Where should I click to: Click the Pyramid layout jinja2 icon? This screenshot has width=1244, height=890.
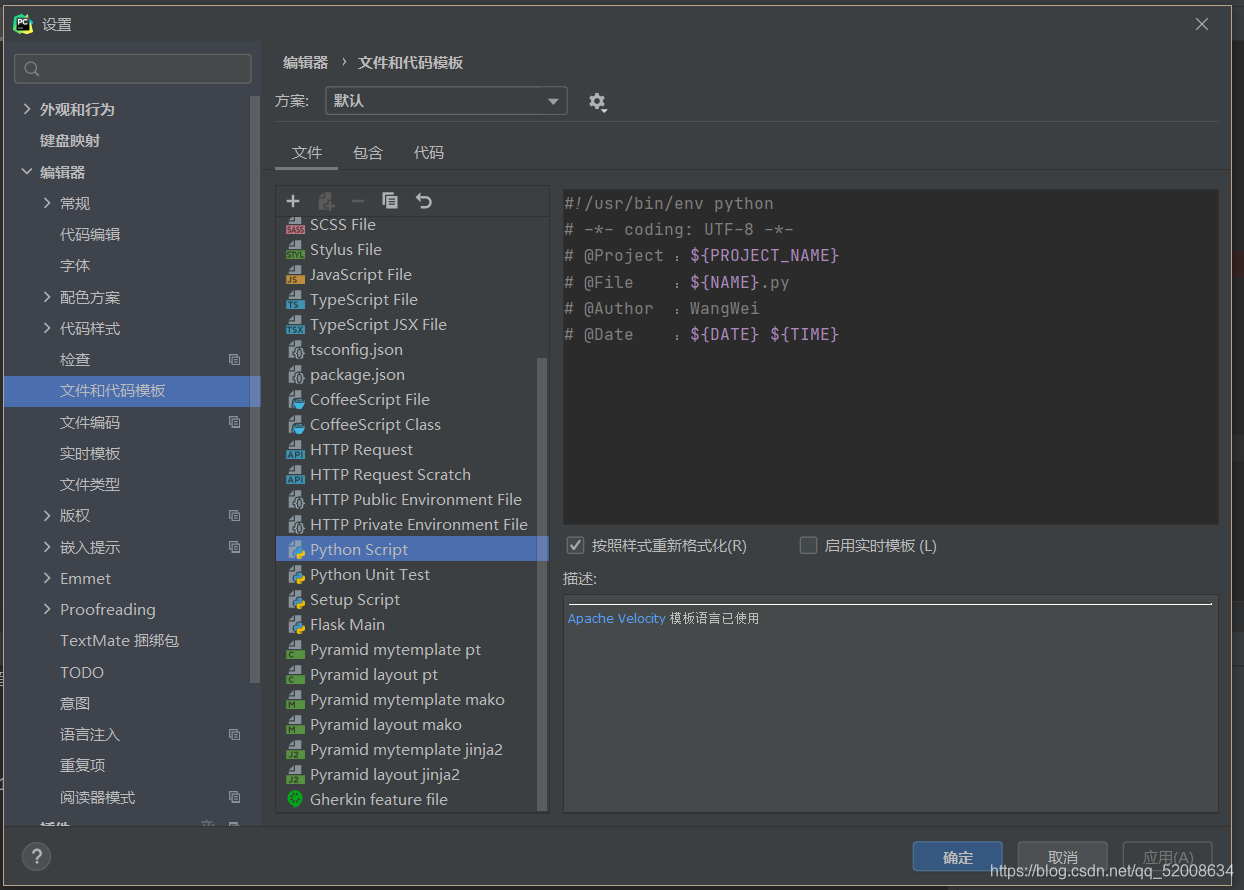tap(295, 775)
